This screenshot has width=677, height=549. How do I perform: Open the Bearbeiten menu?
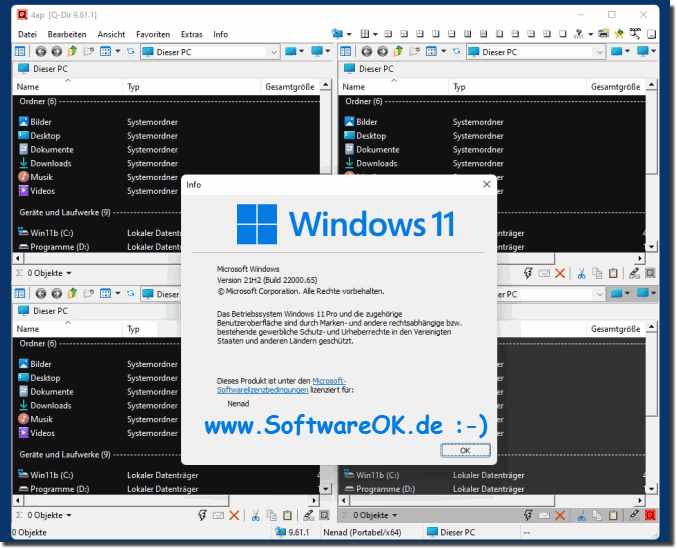coord(67,35)
